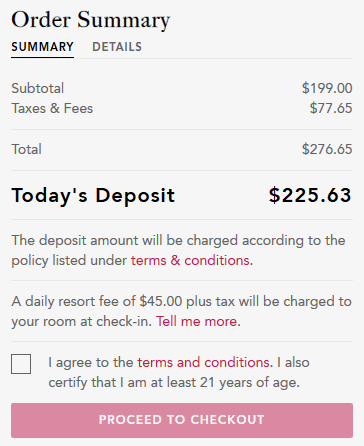The height and width of the screenshot is (446, 364).
Task: Open terms and conditions link beside checkbox
Action: (x=205, y=362)
